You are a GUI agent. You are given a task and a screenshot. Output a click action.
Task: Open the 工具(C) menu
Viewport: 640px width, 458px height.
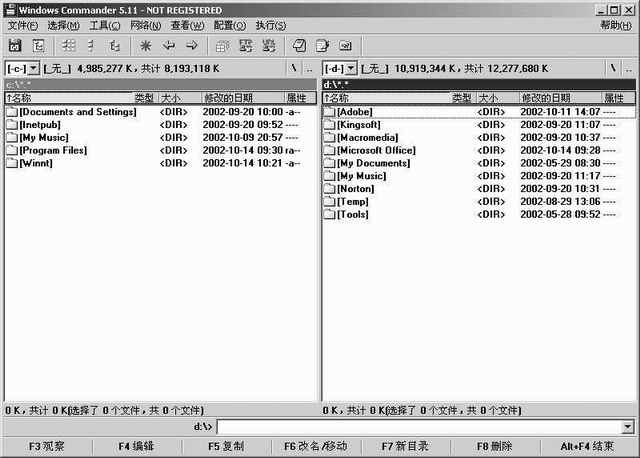coord(104,26)
